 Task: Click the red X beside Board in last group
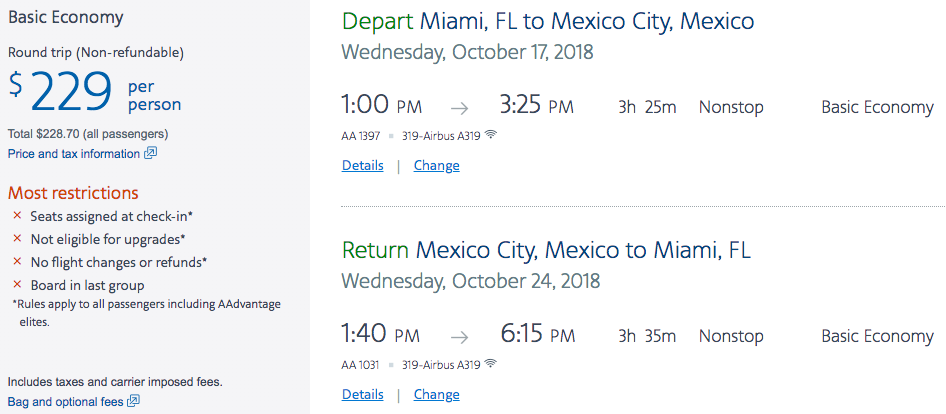17,285
